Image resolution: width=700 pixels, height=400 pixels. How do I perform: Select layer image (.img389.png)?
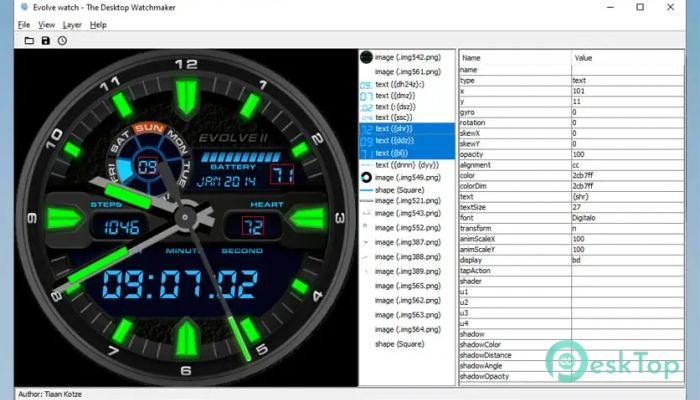[x=408, y=271]
